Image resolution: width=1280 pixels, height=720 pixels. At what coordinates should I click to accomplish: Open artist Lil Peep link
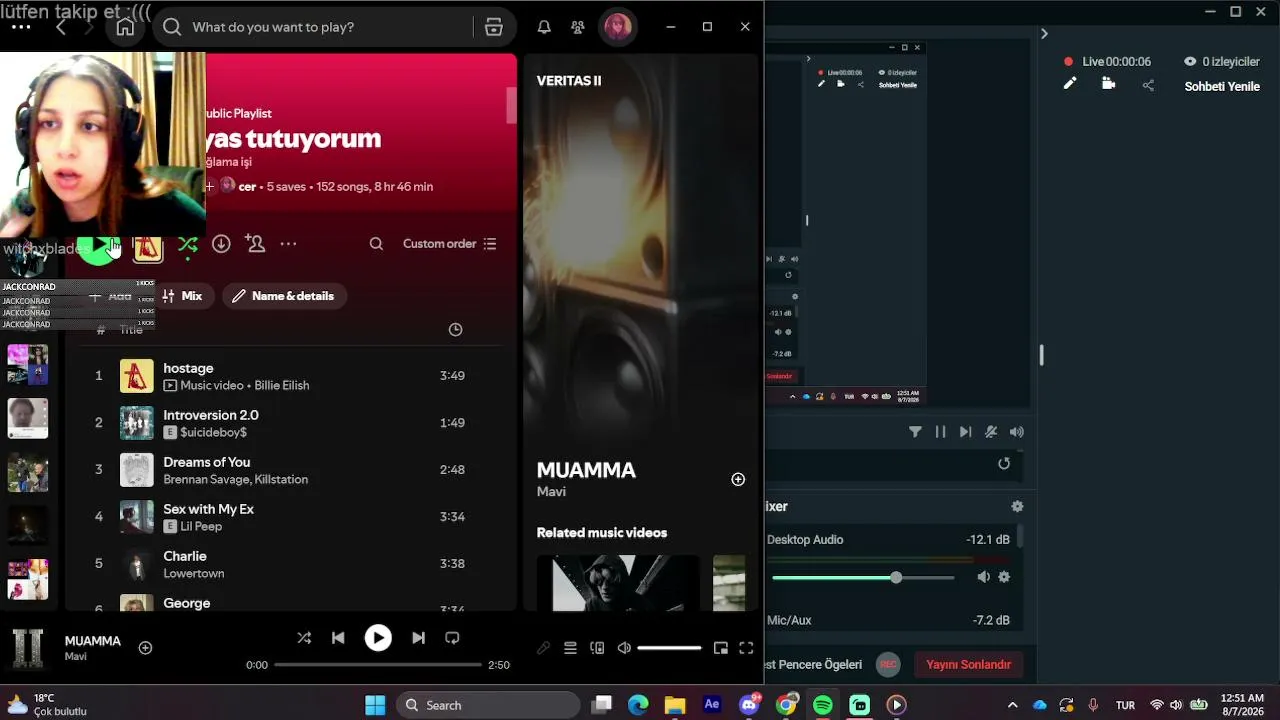(201, 527)
